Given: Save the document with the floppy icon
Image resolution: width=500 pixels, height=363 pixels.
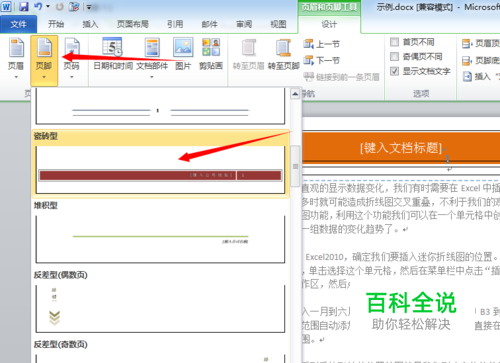Looking at the screenshot, I should (x=23, y=6).
